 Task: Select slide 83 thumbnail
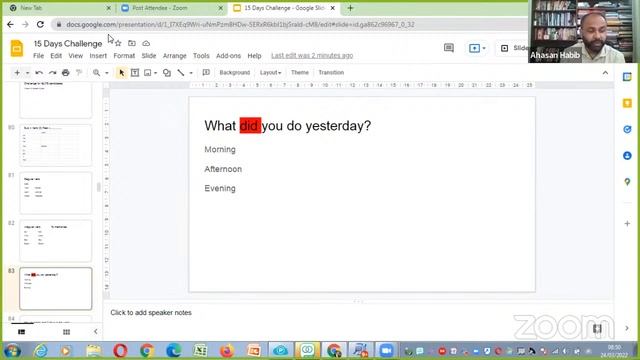tap(56, 289)
